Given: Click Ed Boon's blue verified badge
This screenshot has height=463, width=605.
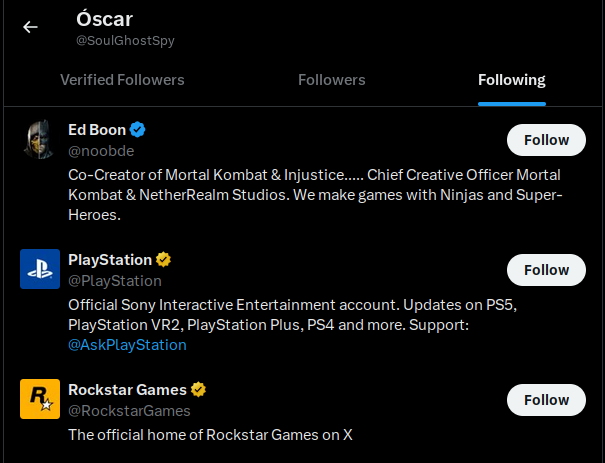Looking at the screenshot, I should click(139, 130).
